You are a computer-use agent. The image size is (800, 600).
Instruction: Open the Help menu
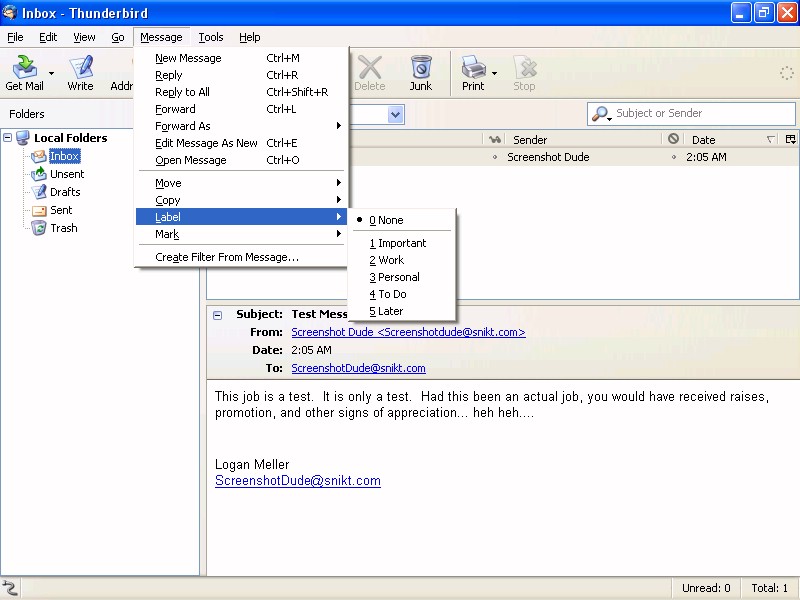(249, 37)
